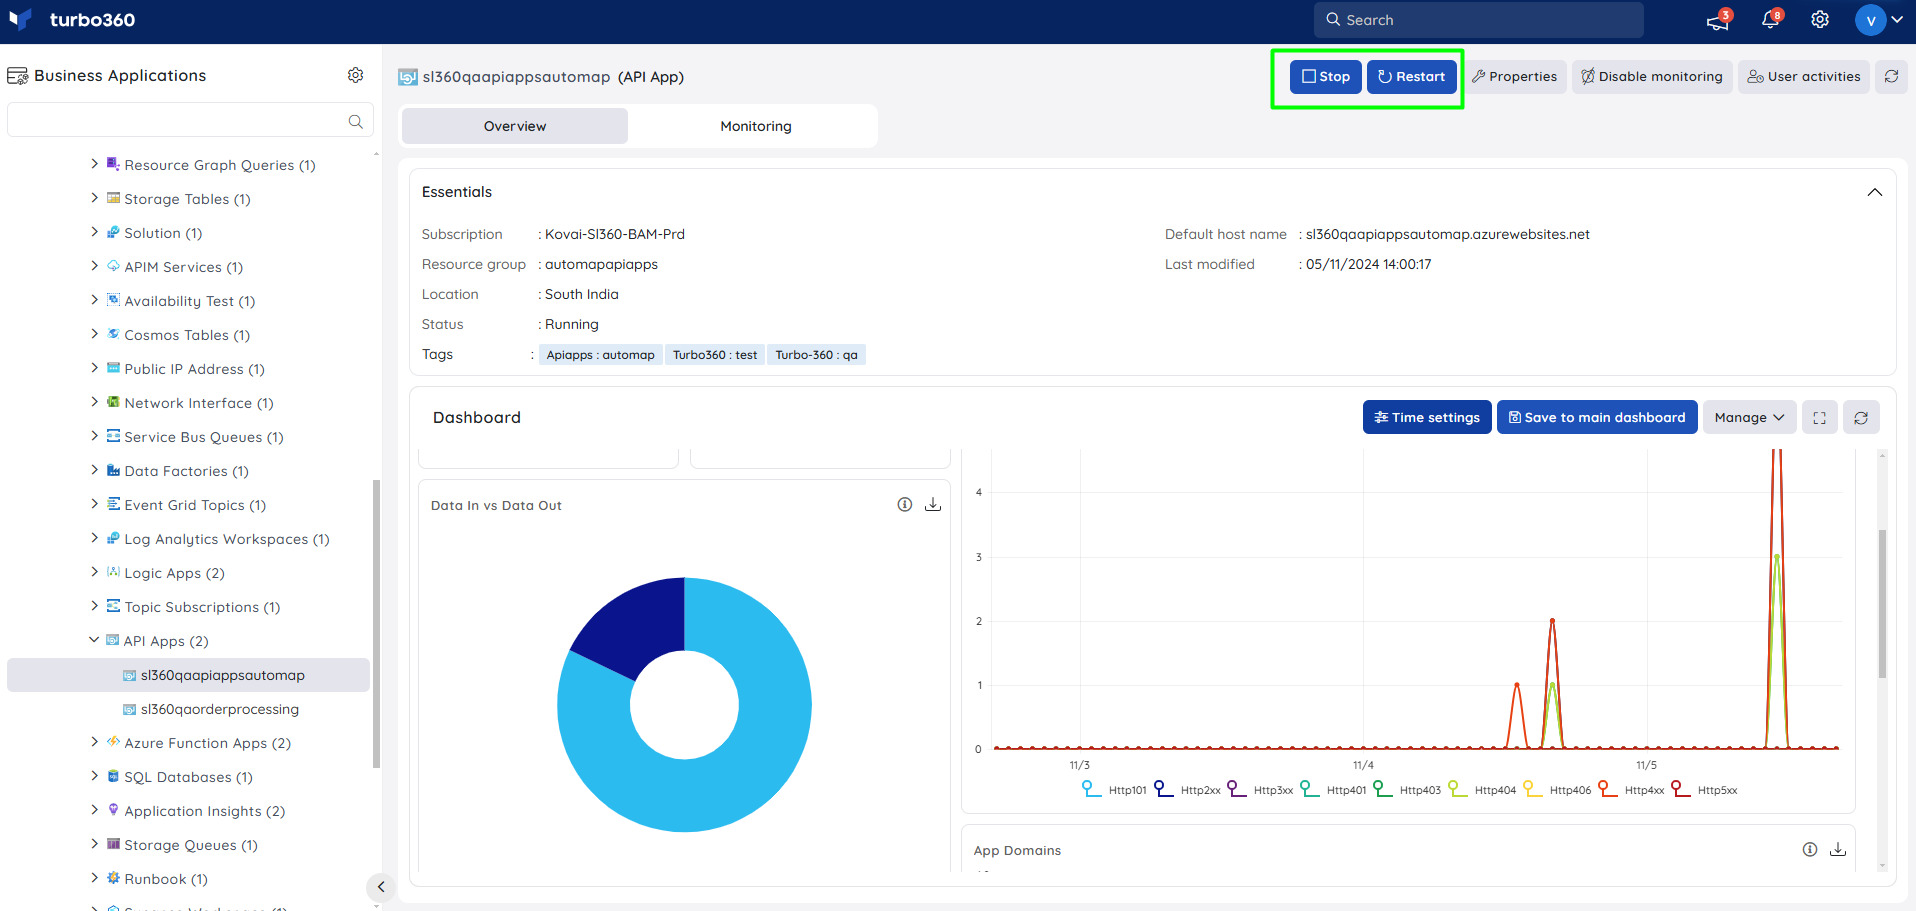The height and width of the screenshot is (911, 1916).
Task: View User activities
Action: (1804, 77)
